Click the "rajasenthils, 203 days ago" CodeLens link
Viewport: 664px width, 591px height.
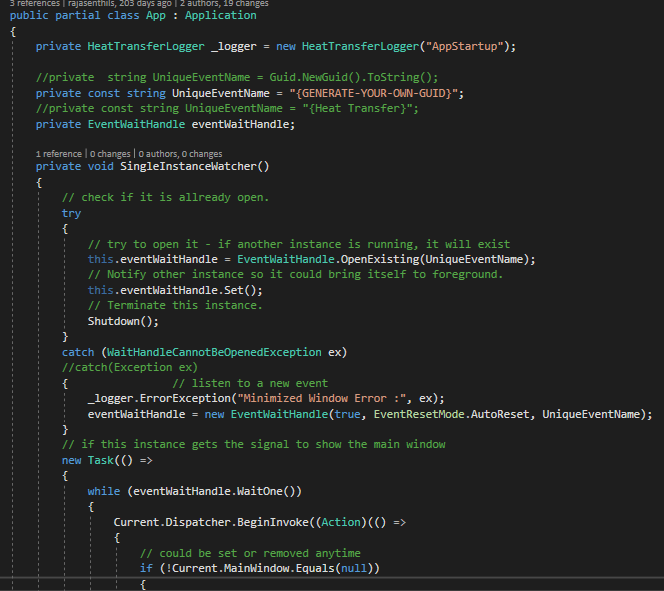click(x=120, y=3)
